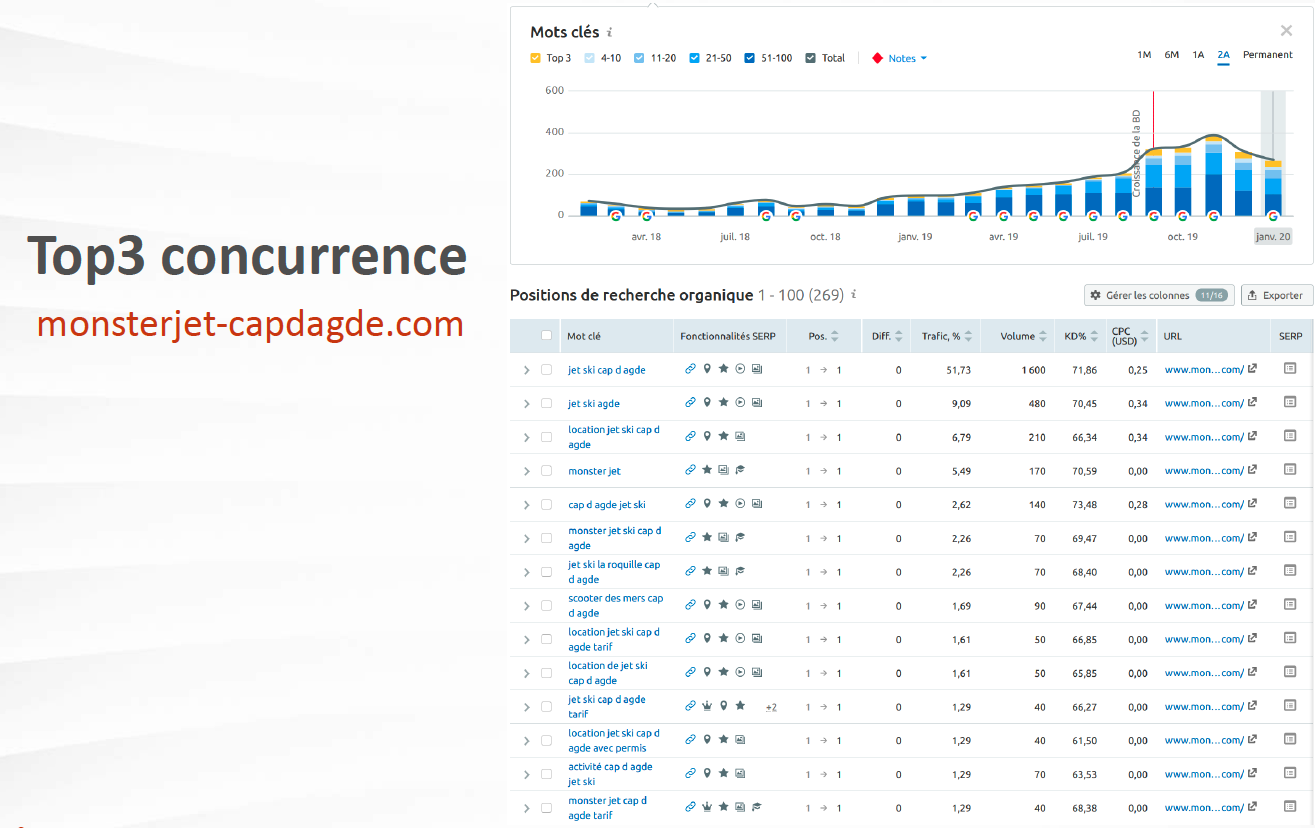Toggle the 21-50 positions series checkbox
The height and width of the screenshot is (828, 1315).
point(695,58)
